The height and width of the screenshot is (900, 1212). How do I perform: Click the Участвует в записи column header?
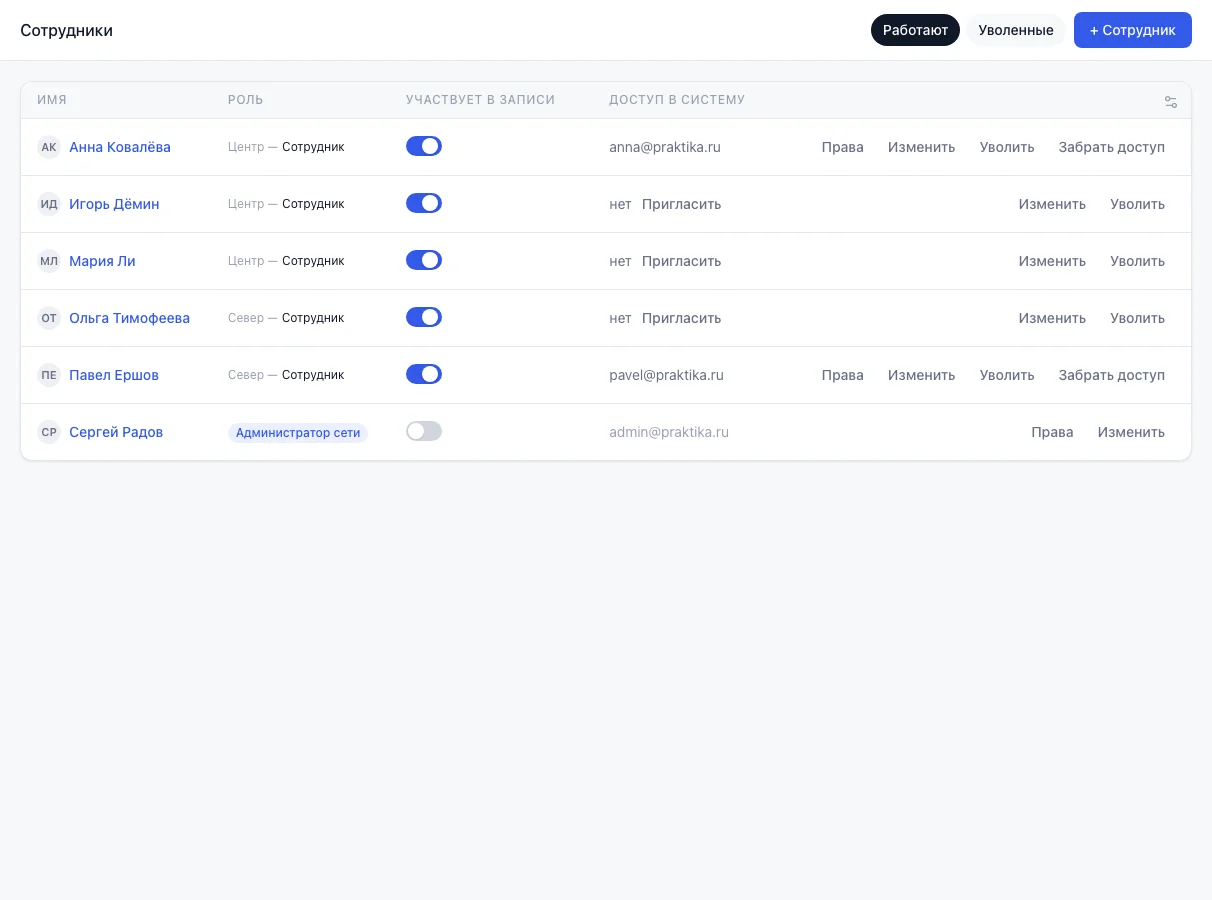click(480, 100)
